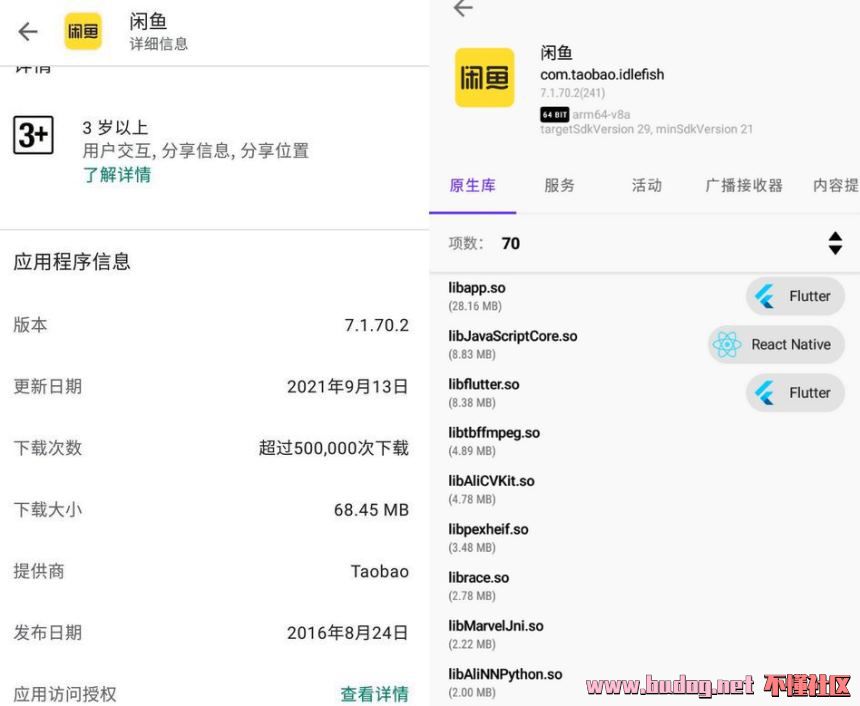Toggle sort order arrows beside item count
Viewport: 860px width, 706px height.
click(835, 243)
